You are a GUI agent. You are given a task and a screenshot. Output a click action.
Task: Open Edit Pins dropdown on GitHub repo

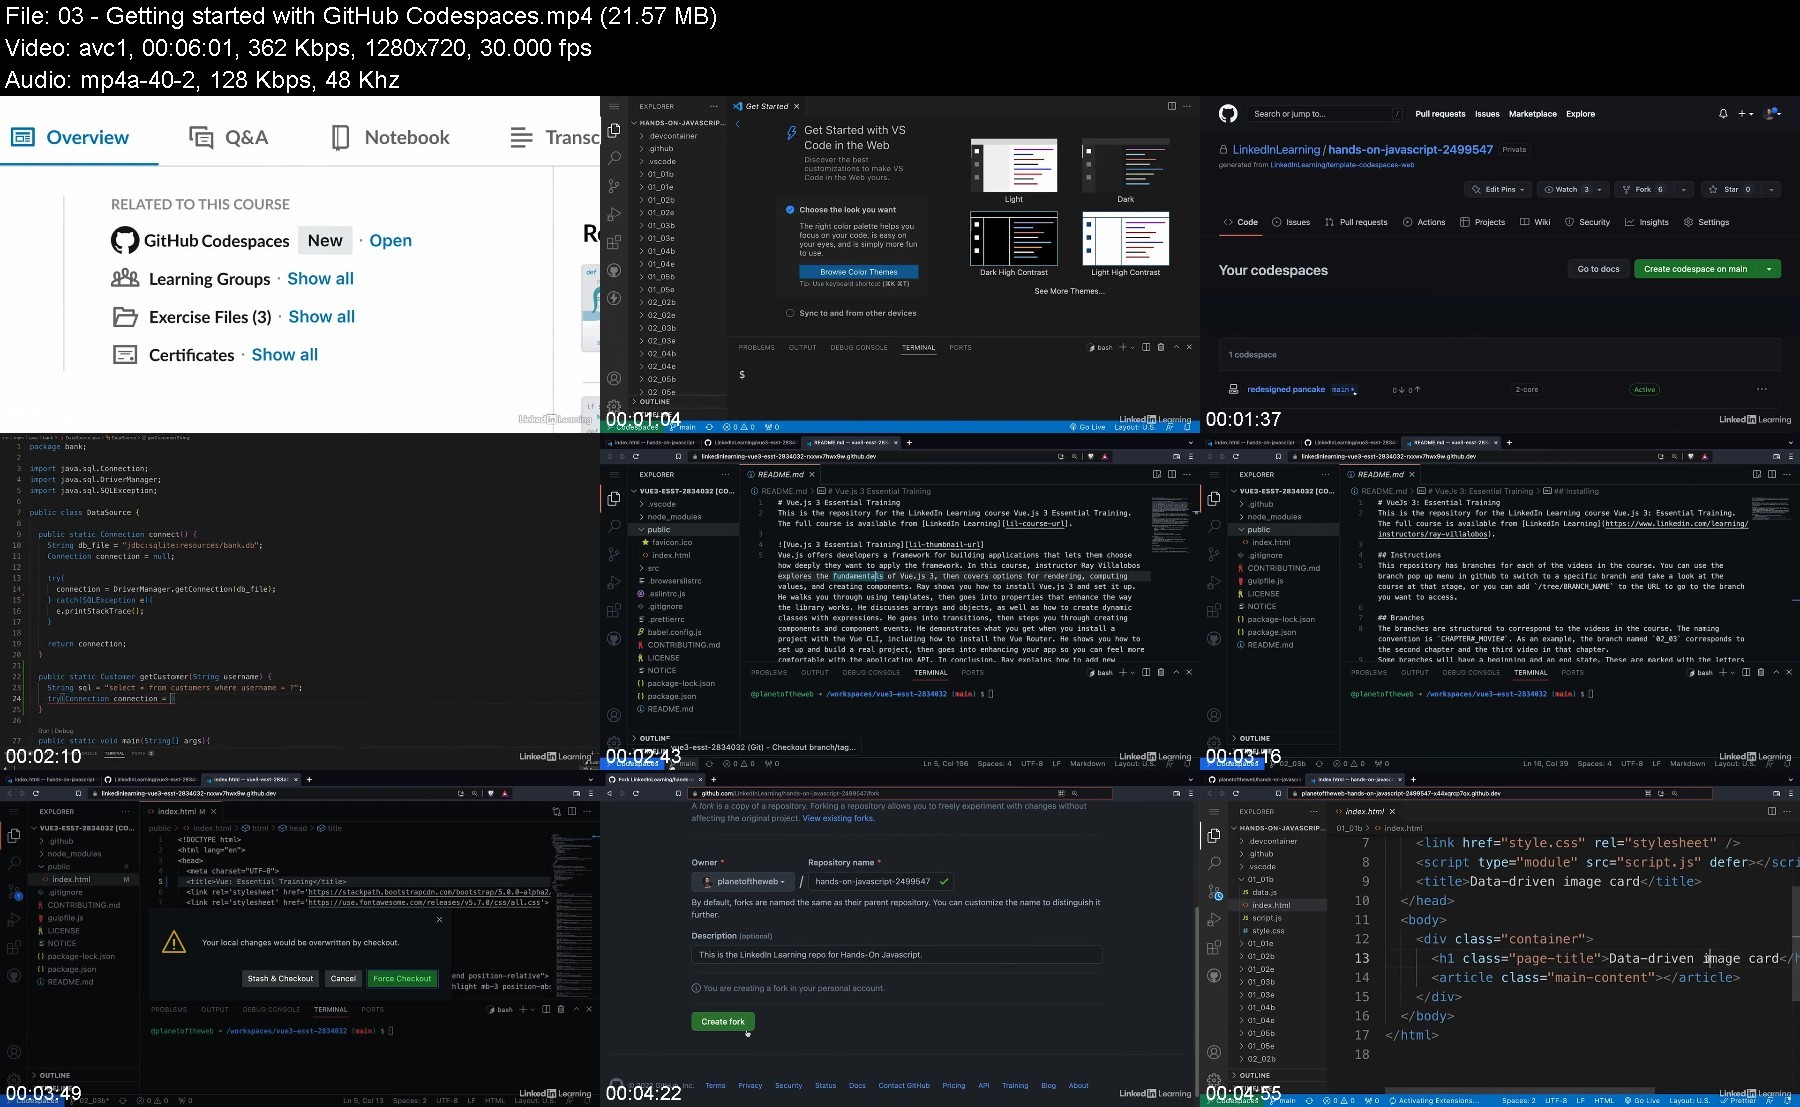point(1498,189)
